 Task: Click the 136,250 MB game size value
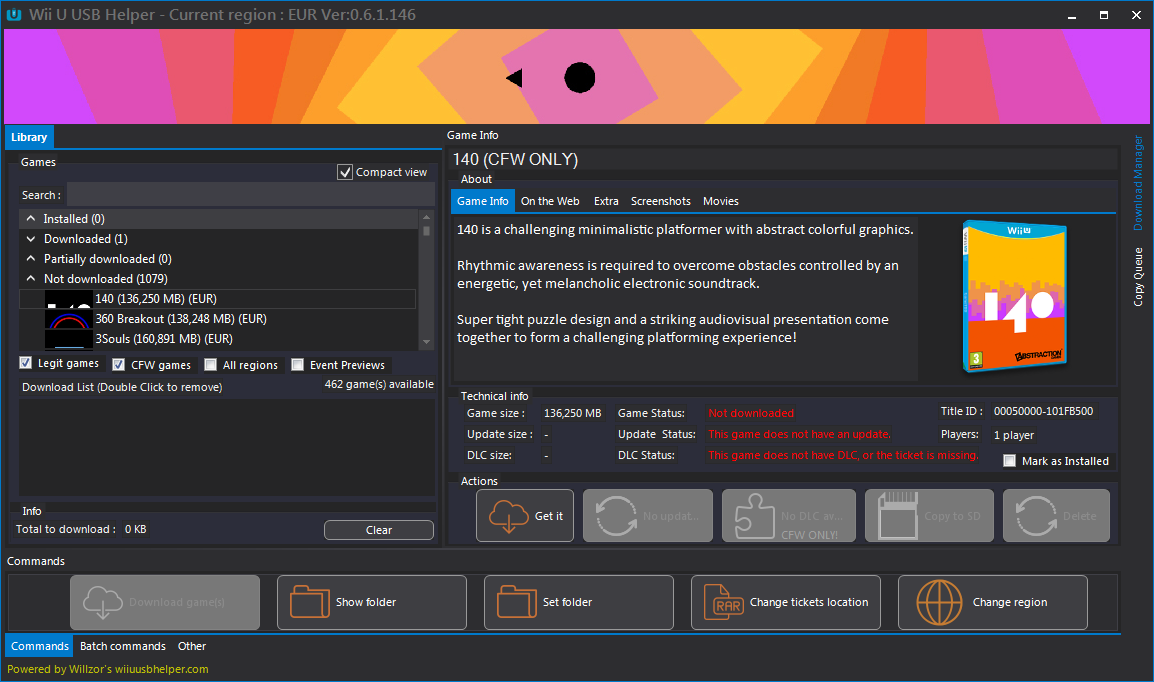[573, 413]
